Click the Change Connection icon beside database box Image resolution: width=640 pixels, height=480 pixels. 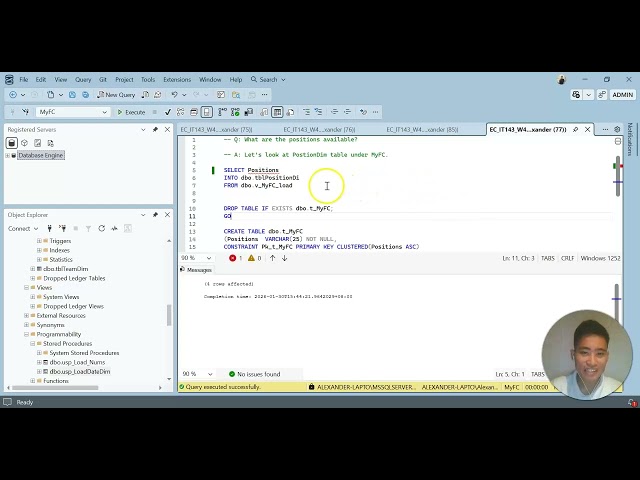[25, 112]
